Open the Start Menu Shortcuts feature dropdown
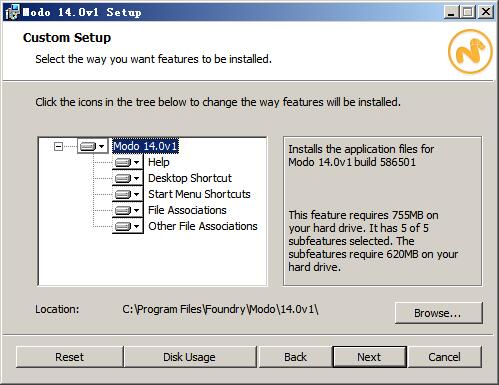This screenshot has width=499, height=385. pos(128,194)
